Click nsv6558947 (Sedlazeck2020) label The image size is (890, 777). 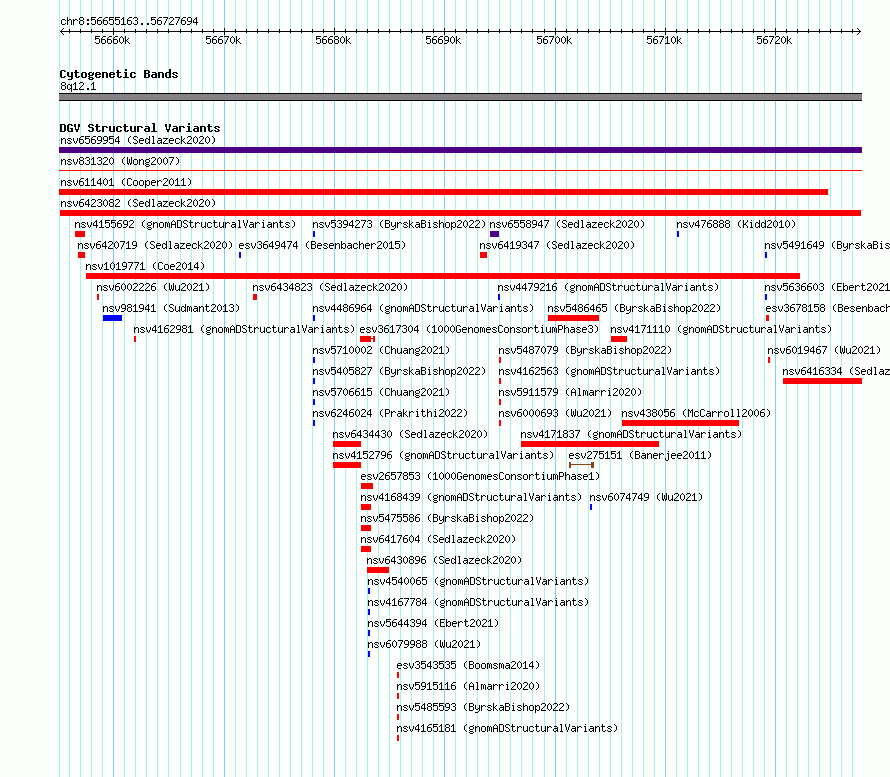click(567, 224)
